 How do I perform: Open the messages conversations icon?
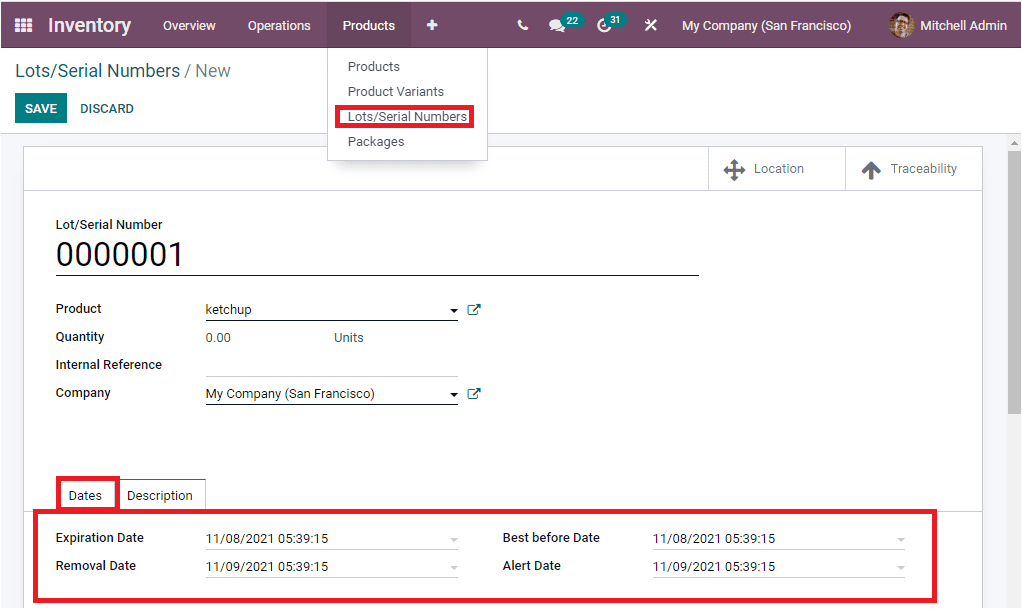coord(557,25)
